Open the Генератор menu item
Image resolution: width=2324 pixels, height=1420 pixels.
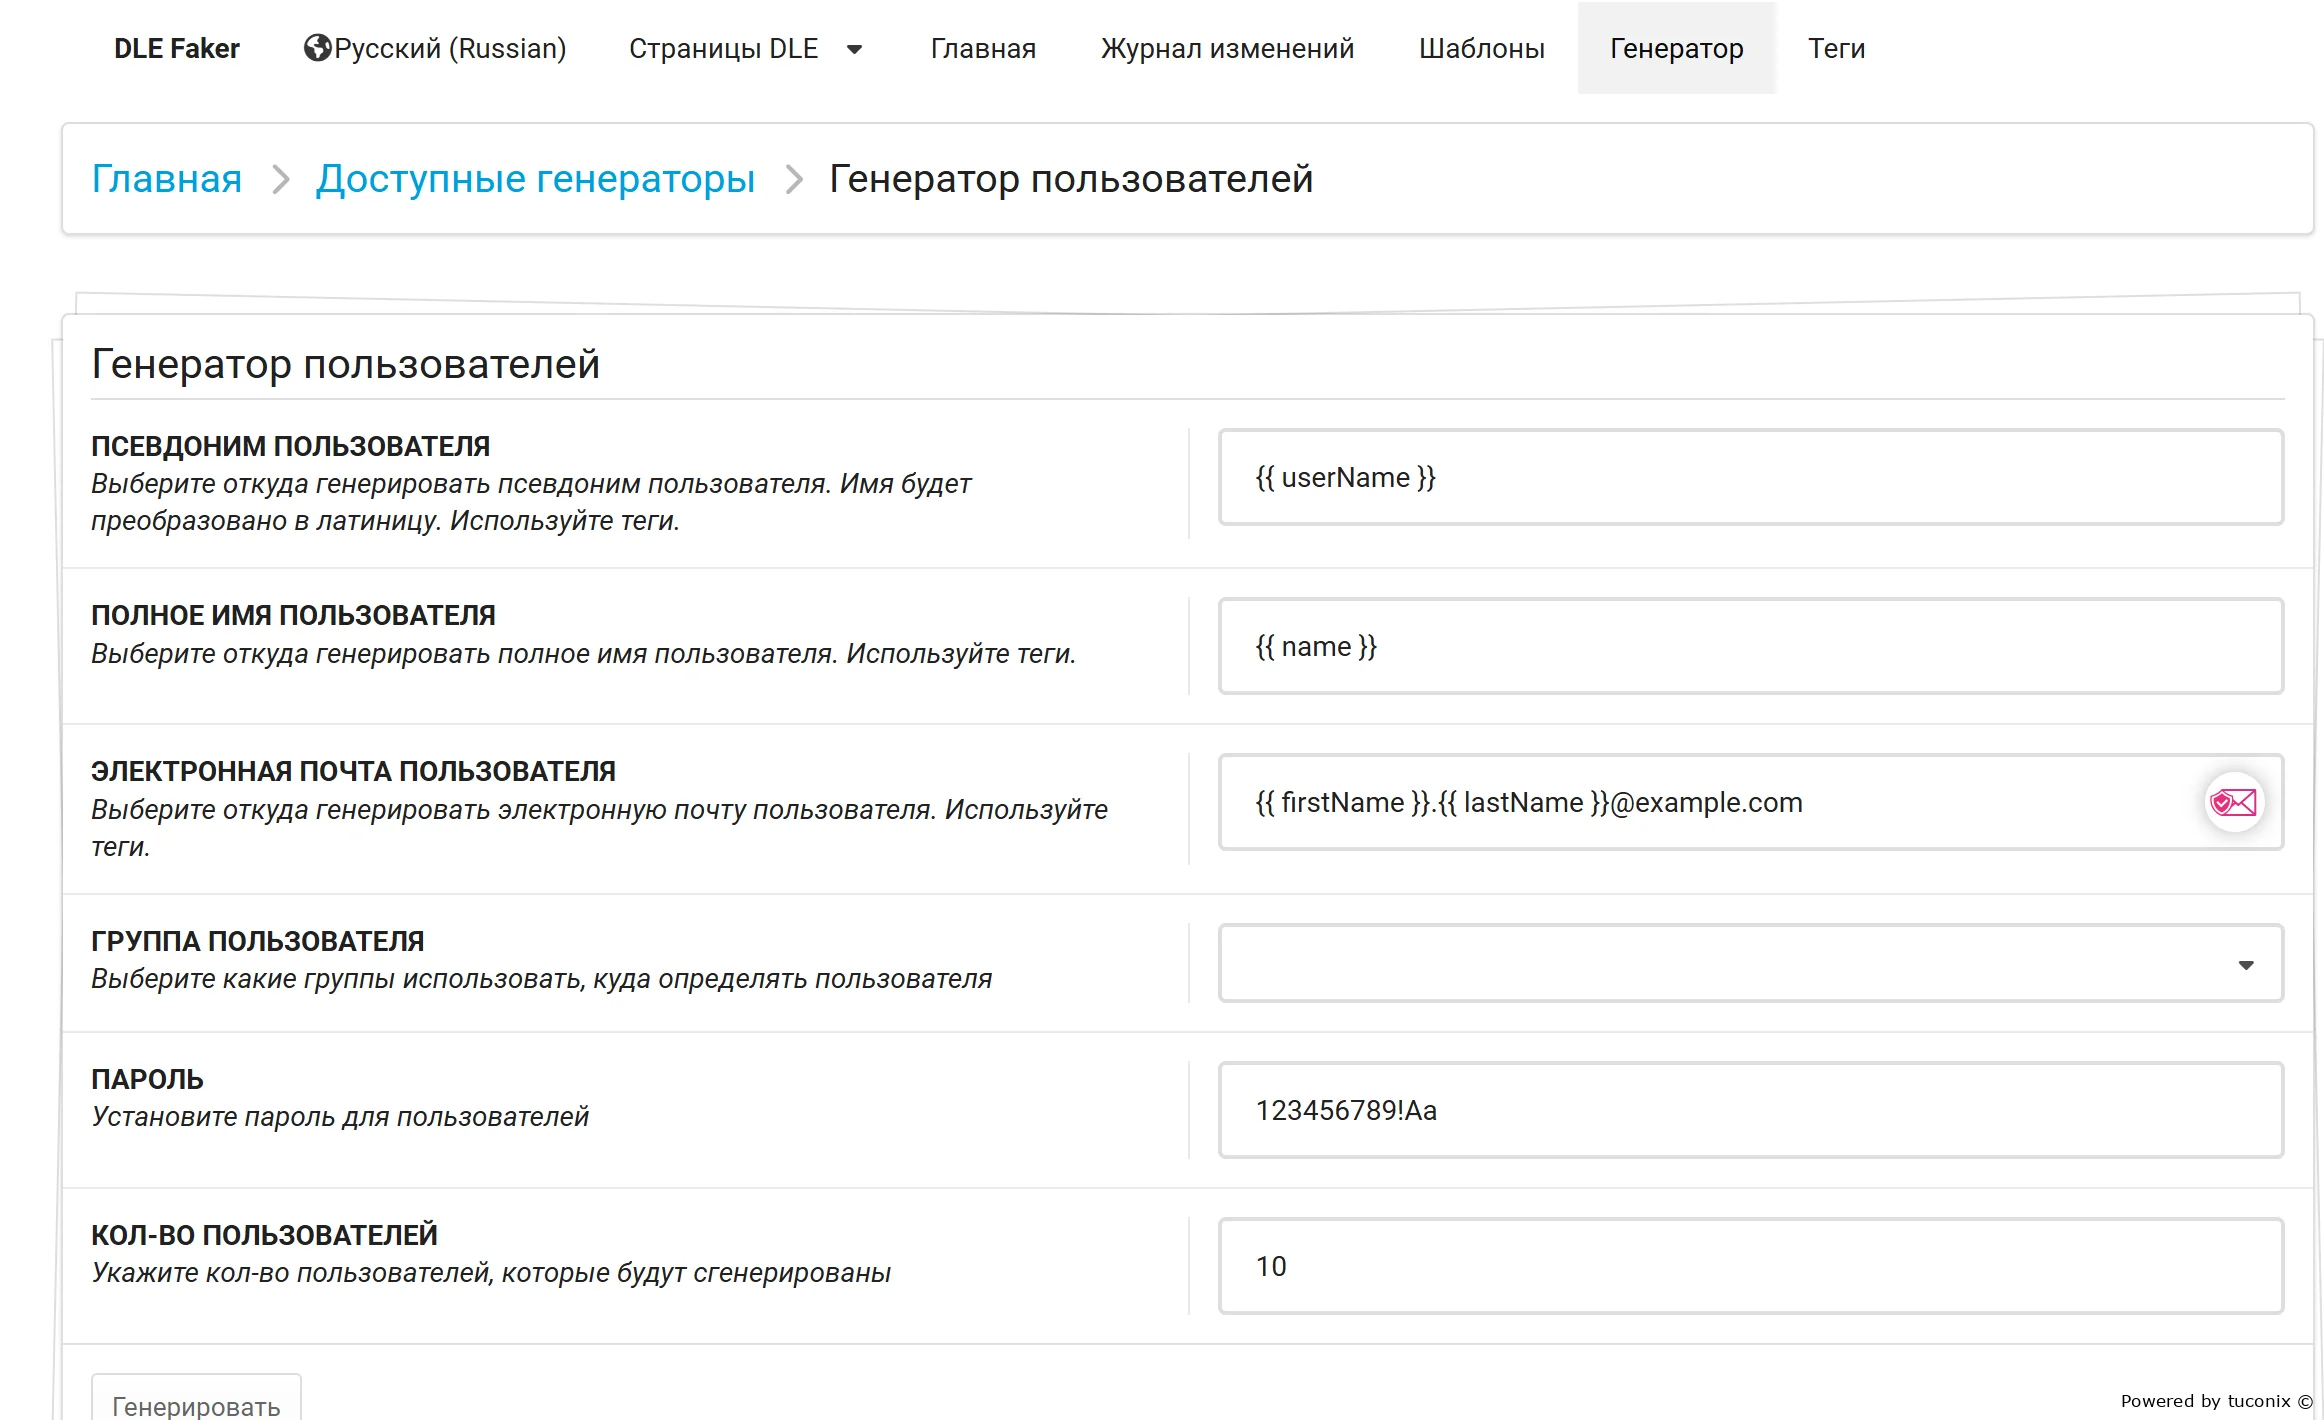(1676, 48)
